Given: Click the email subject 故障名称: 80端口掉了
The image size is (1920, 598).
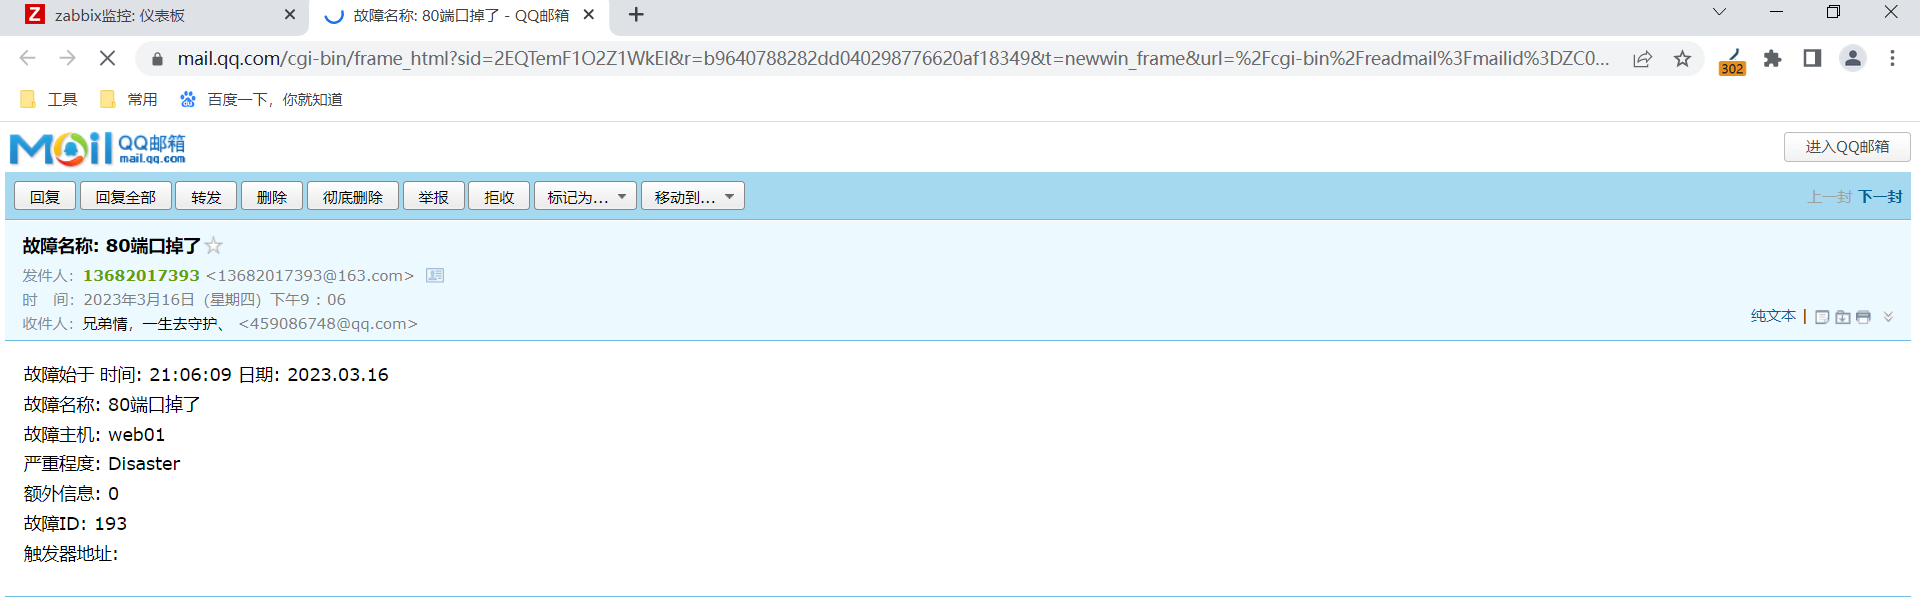Looking at the screenshot, I should (x=112, y=246).
